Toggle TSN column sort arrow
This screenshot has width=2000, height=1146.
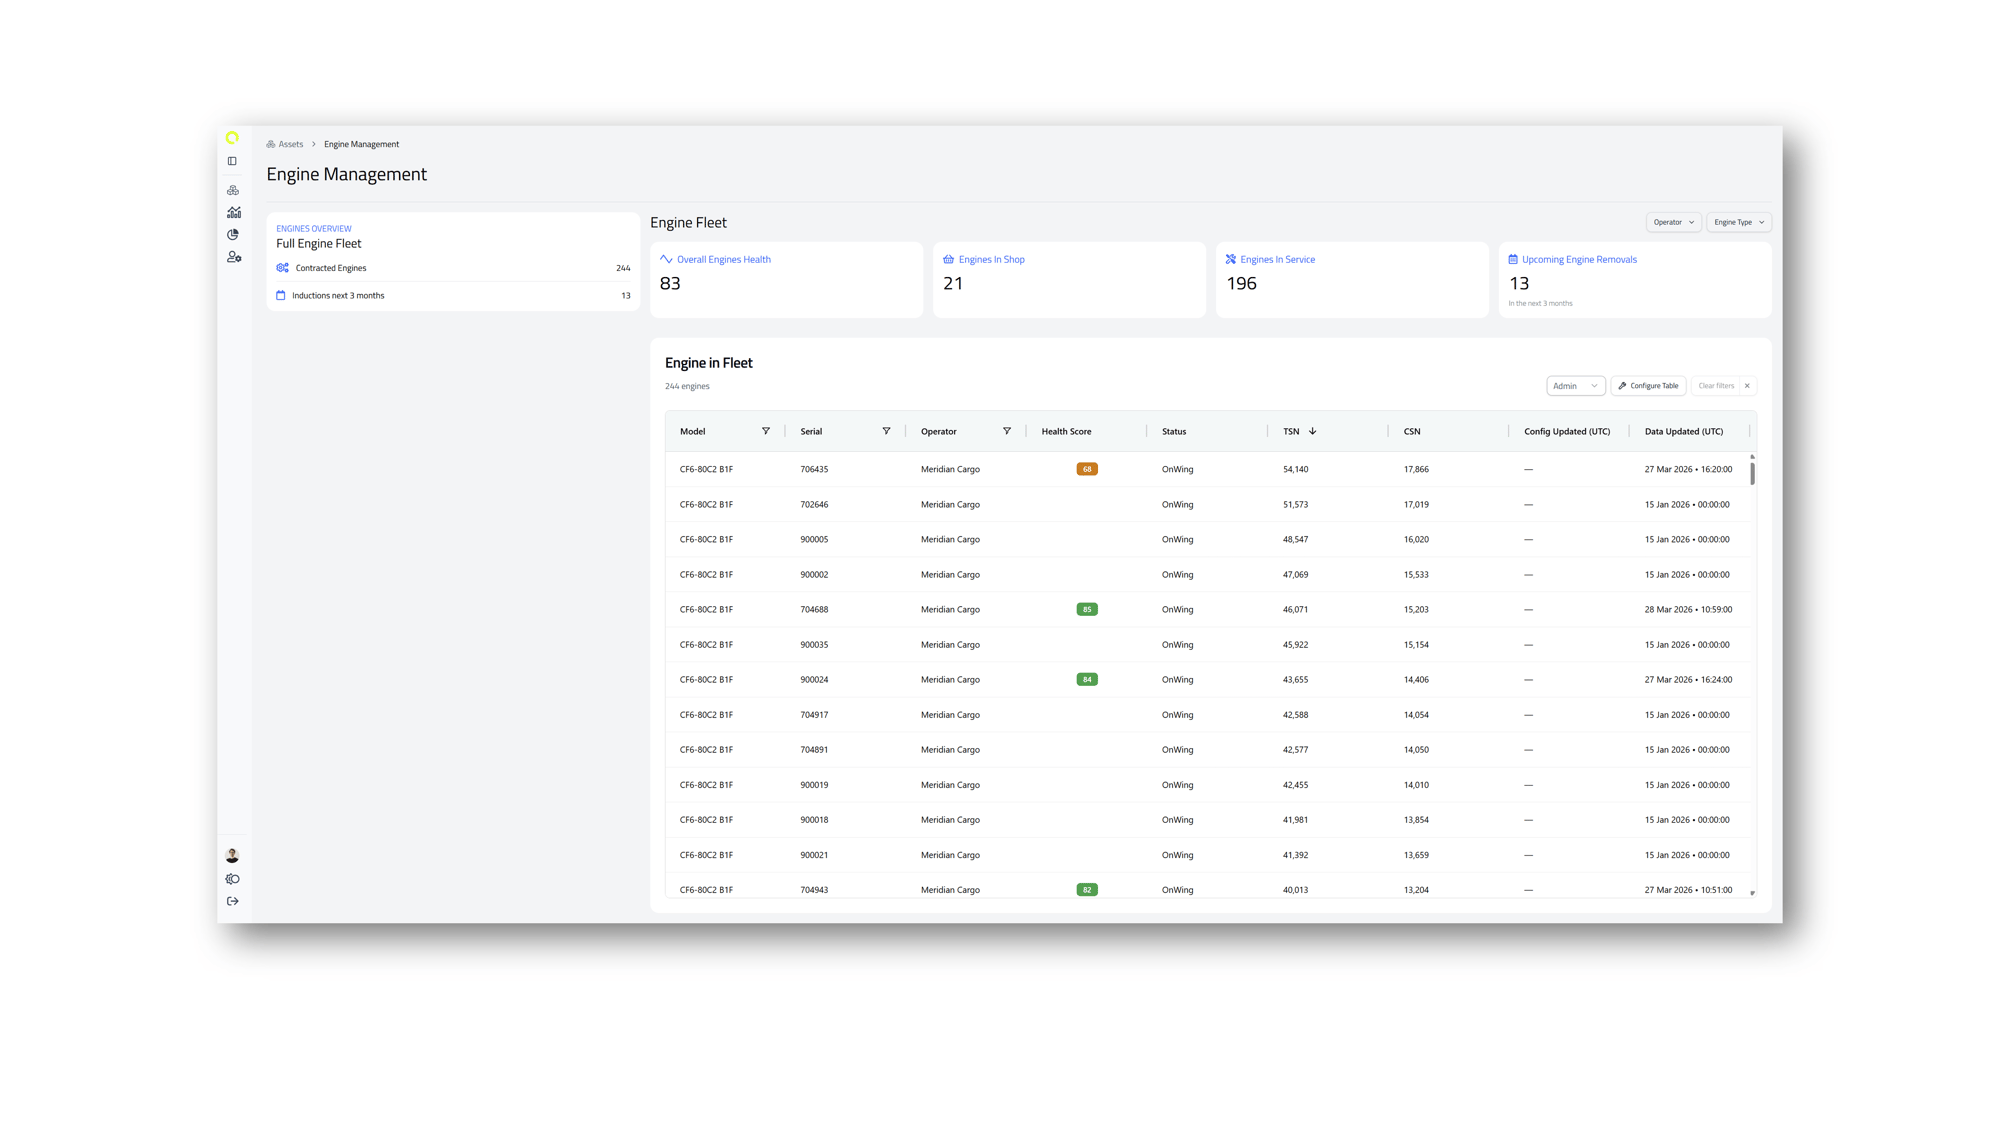coord(1312,431)
